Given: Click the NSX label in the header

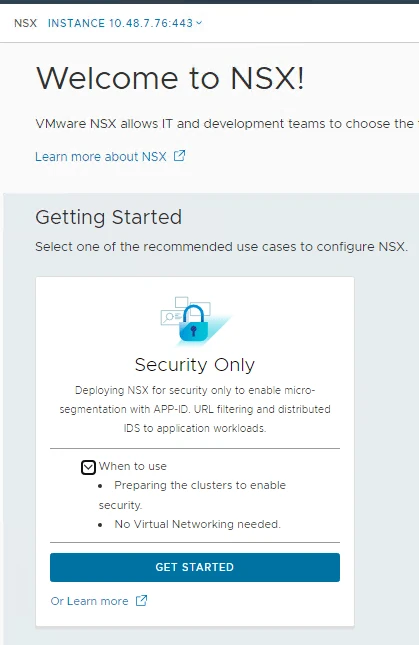Looking at the screenshot, I should pos(25,23).
